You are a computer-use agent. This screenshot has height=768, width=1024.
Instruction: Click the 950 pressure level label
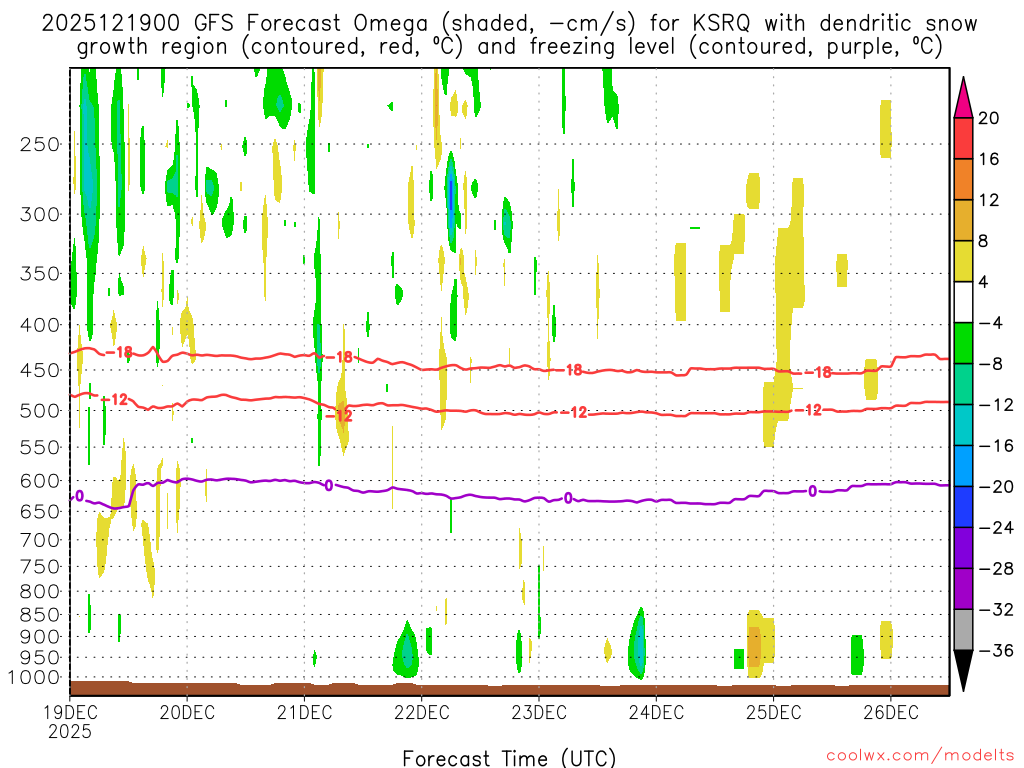coord(40,658)
